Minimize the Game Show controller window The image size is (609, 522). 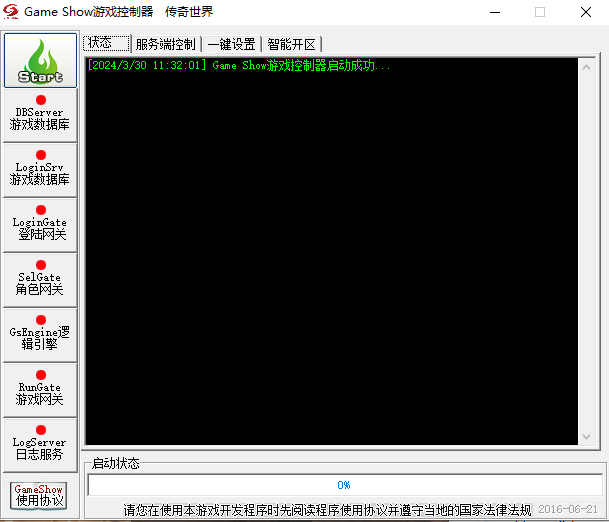click(495, 12)
